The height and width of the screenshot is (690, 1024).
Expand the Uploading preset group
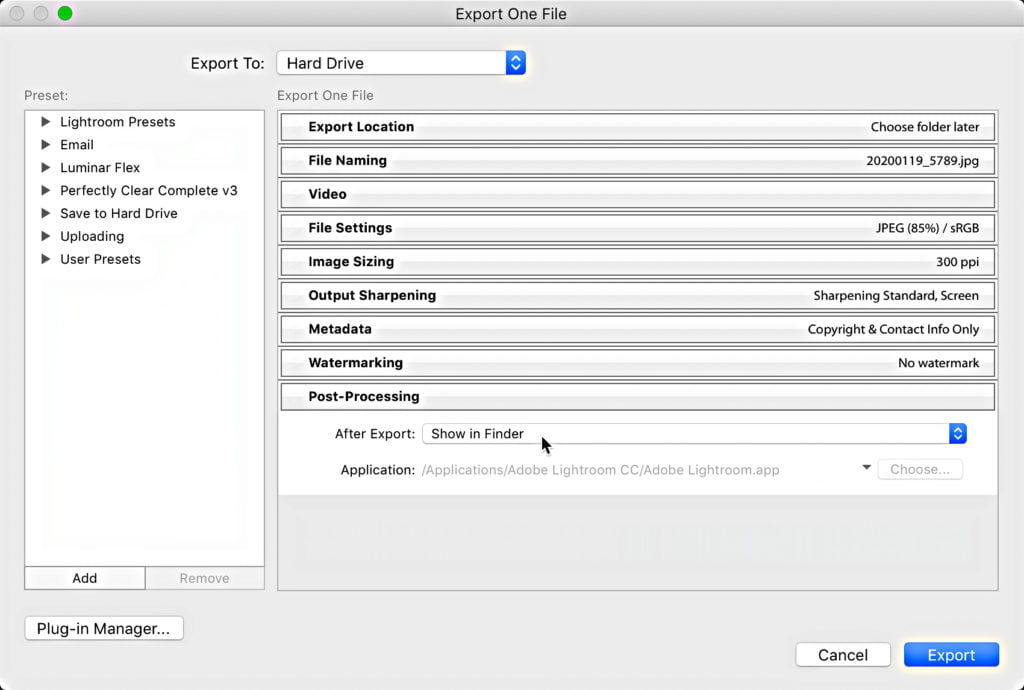click(45, 237)
